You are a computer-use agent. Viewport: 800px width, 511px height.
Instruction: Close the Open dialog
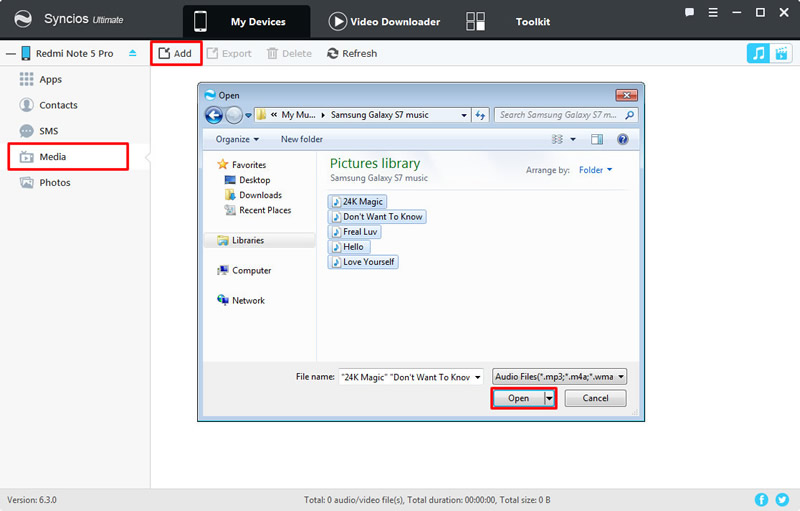point(627,95)
